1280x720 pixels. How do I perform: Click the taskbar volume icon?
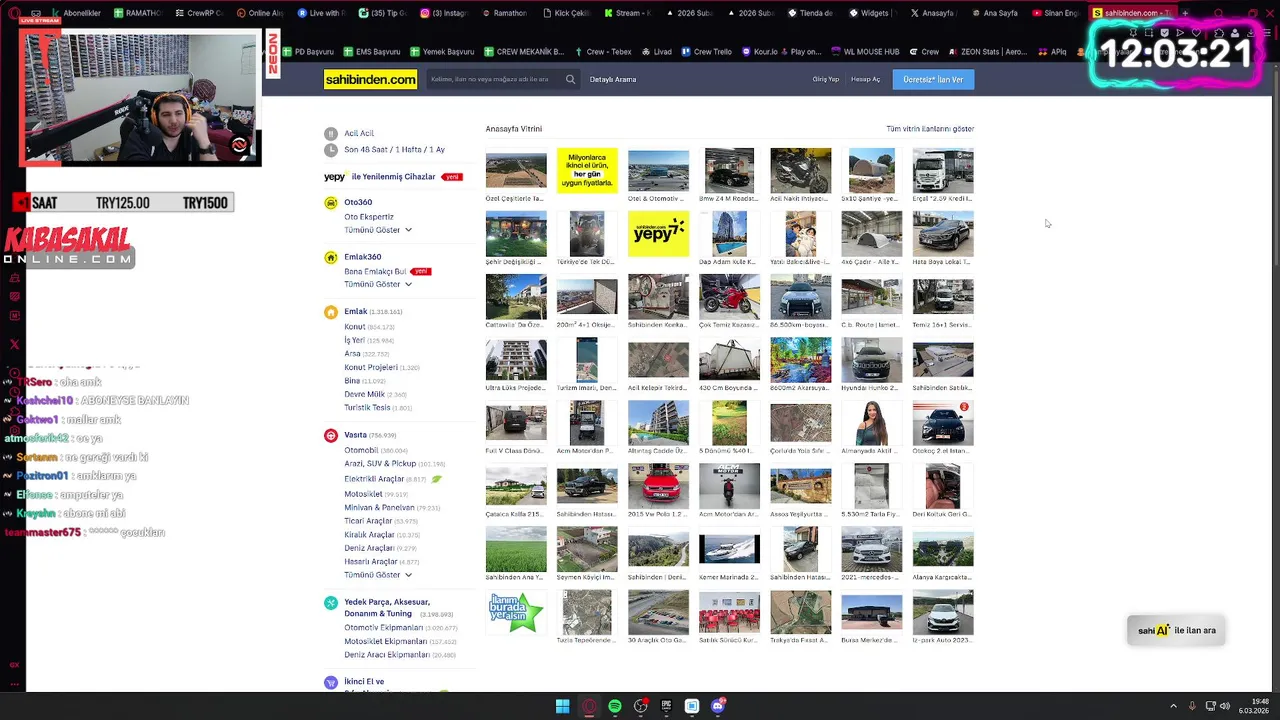tap(1224, 706)
